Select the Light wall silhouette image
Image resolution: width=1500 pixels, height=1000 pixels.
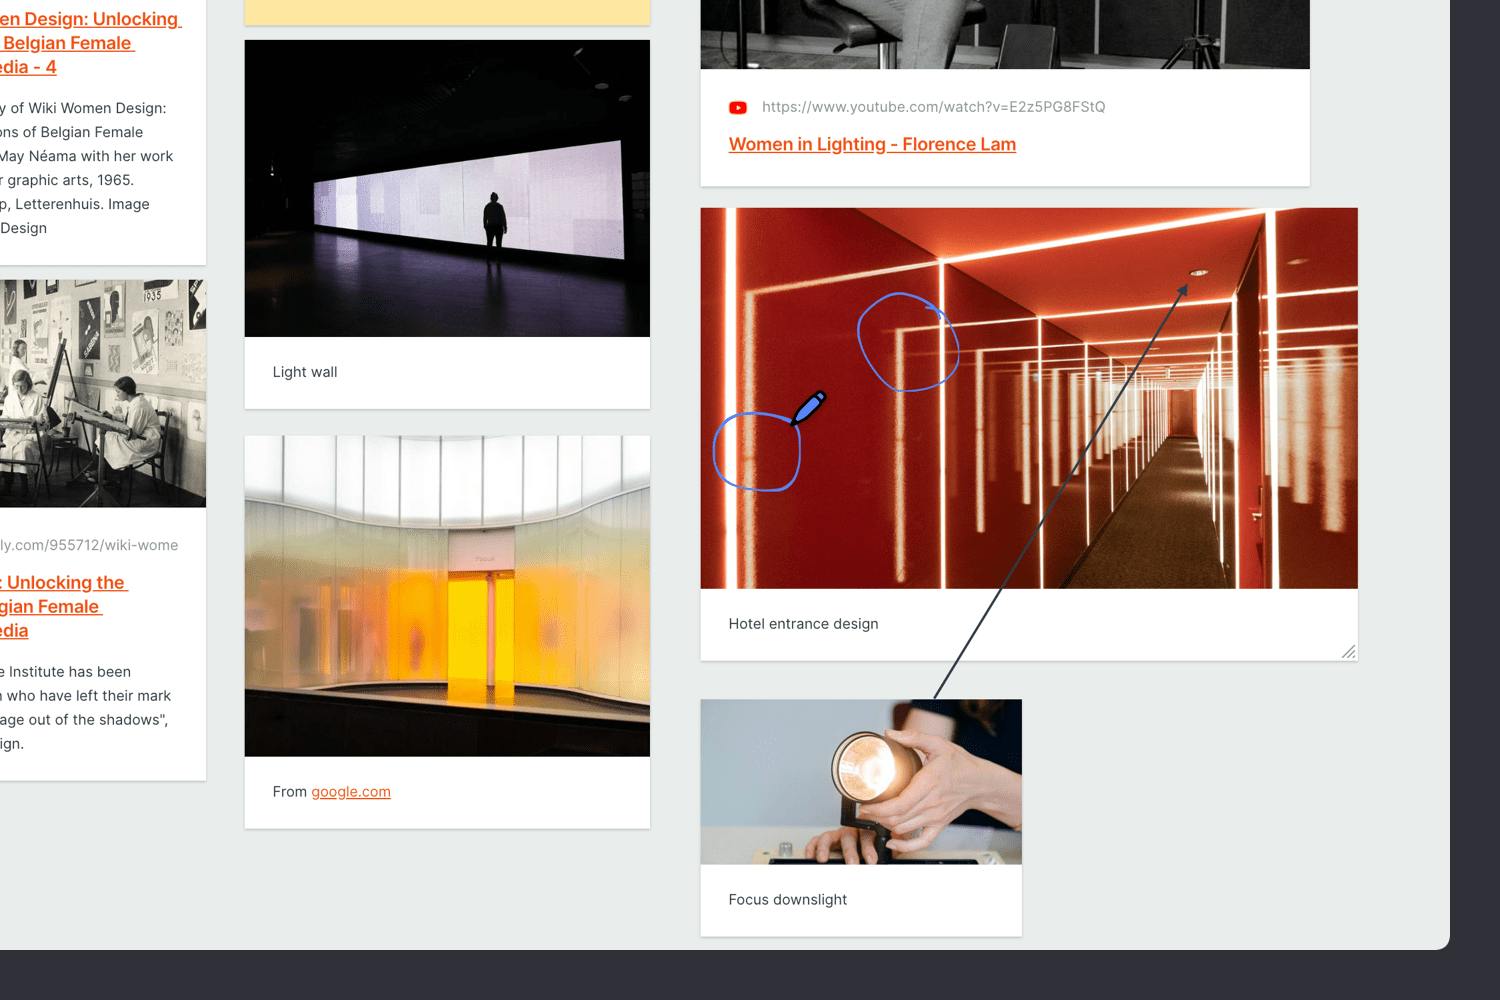tap(447, 188)
